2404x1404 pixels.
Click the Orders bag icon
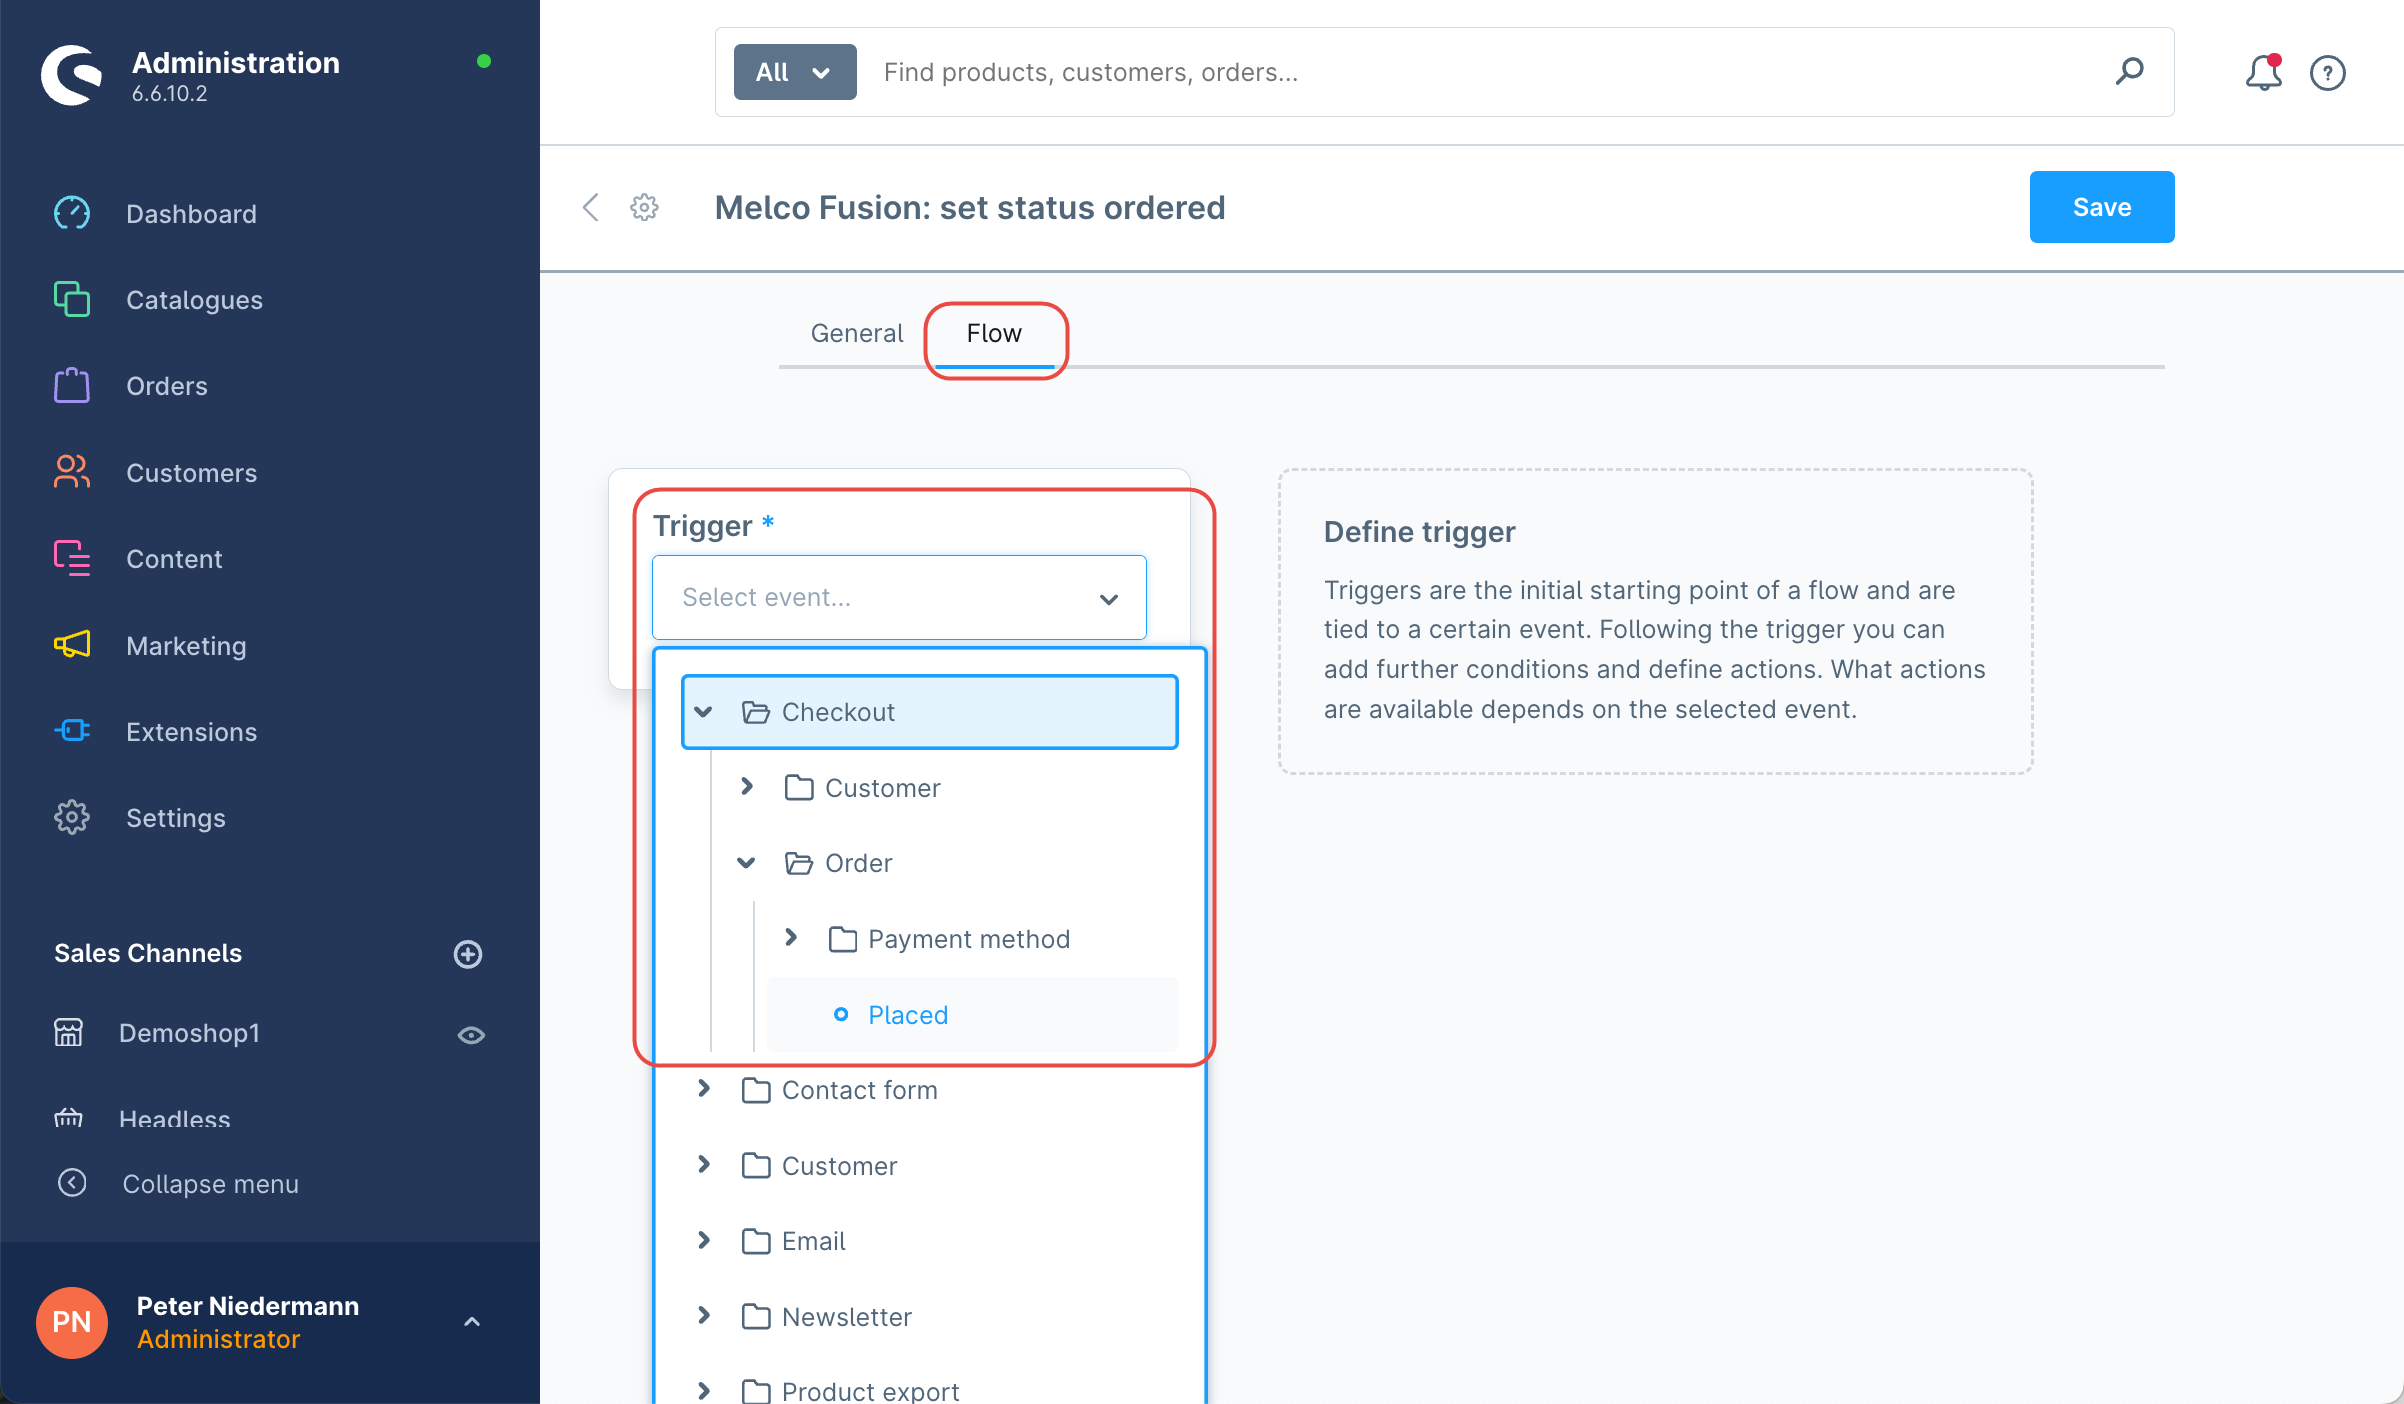coord(72,385)
